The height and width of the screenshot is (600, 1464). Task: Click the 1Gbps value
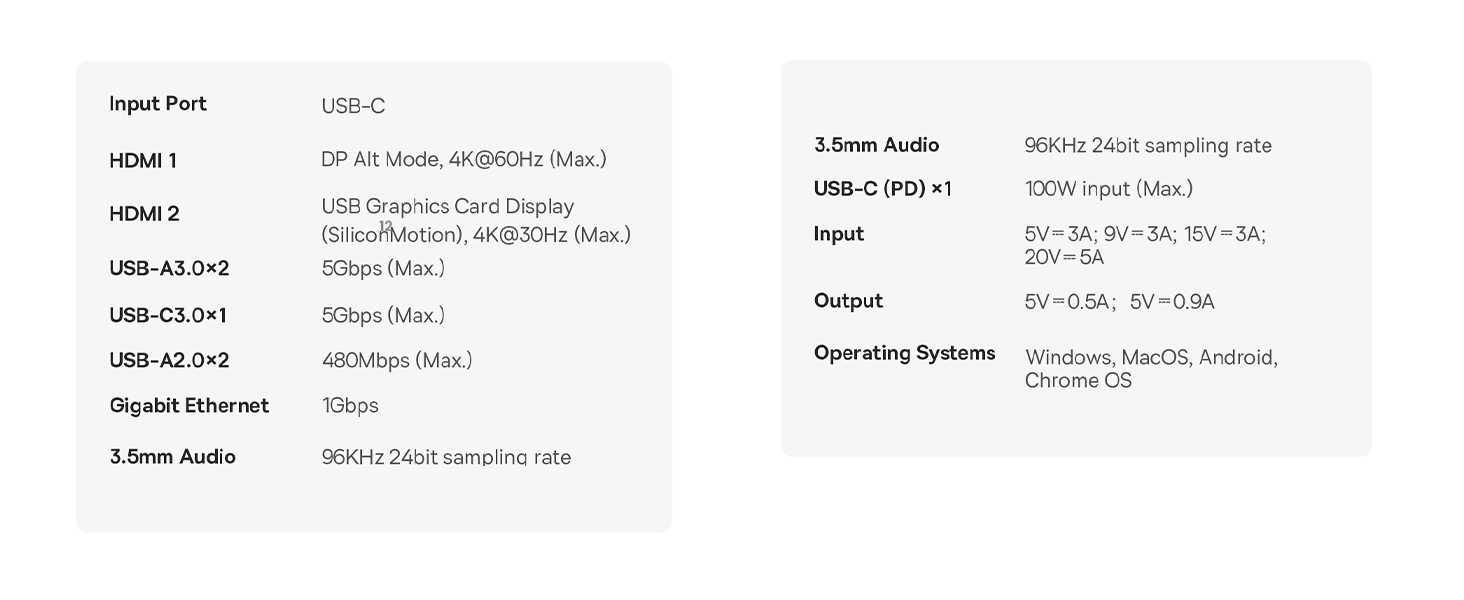350,406
